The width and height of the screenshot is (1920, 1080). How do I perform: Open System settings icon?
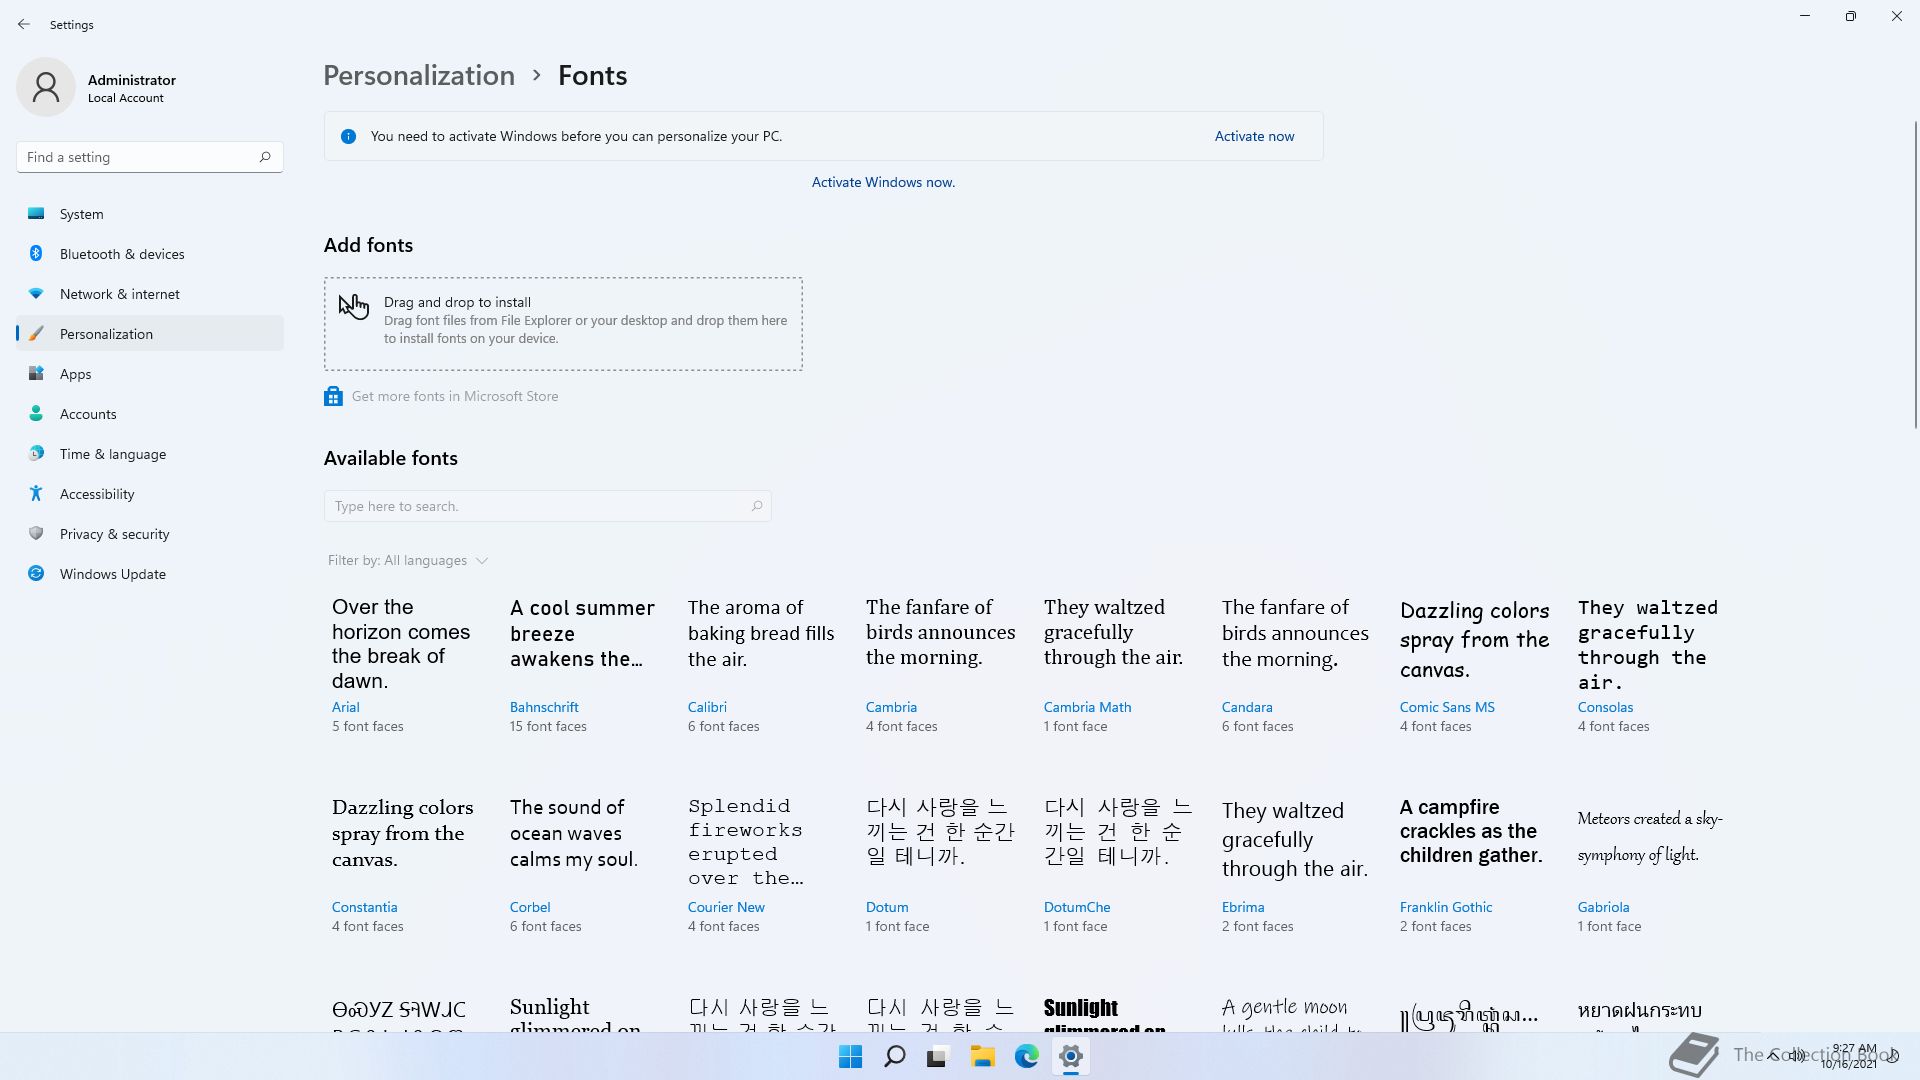tap(36, 213)
